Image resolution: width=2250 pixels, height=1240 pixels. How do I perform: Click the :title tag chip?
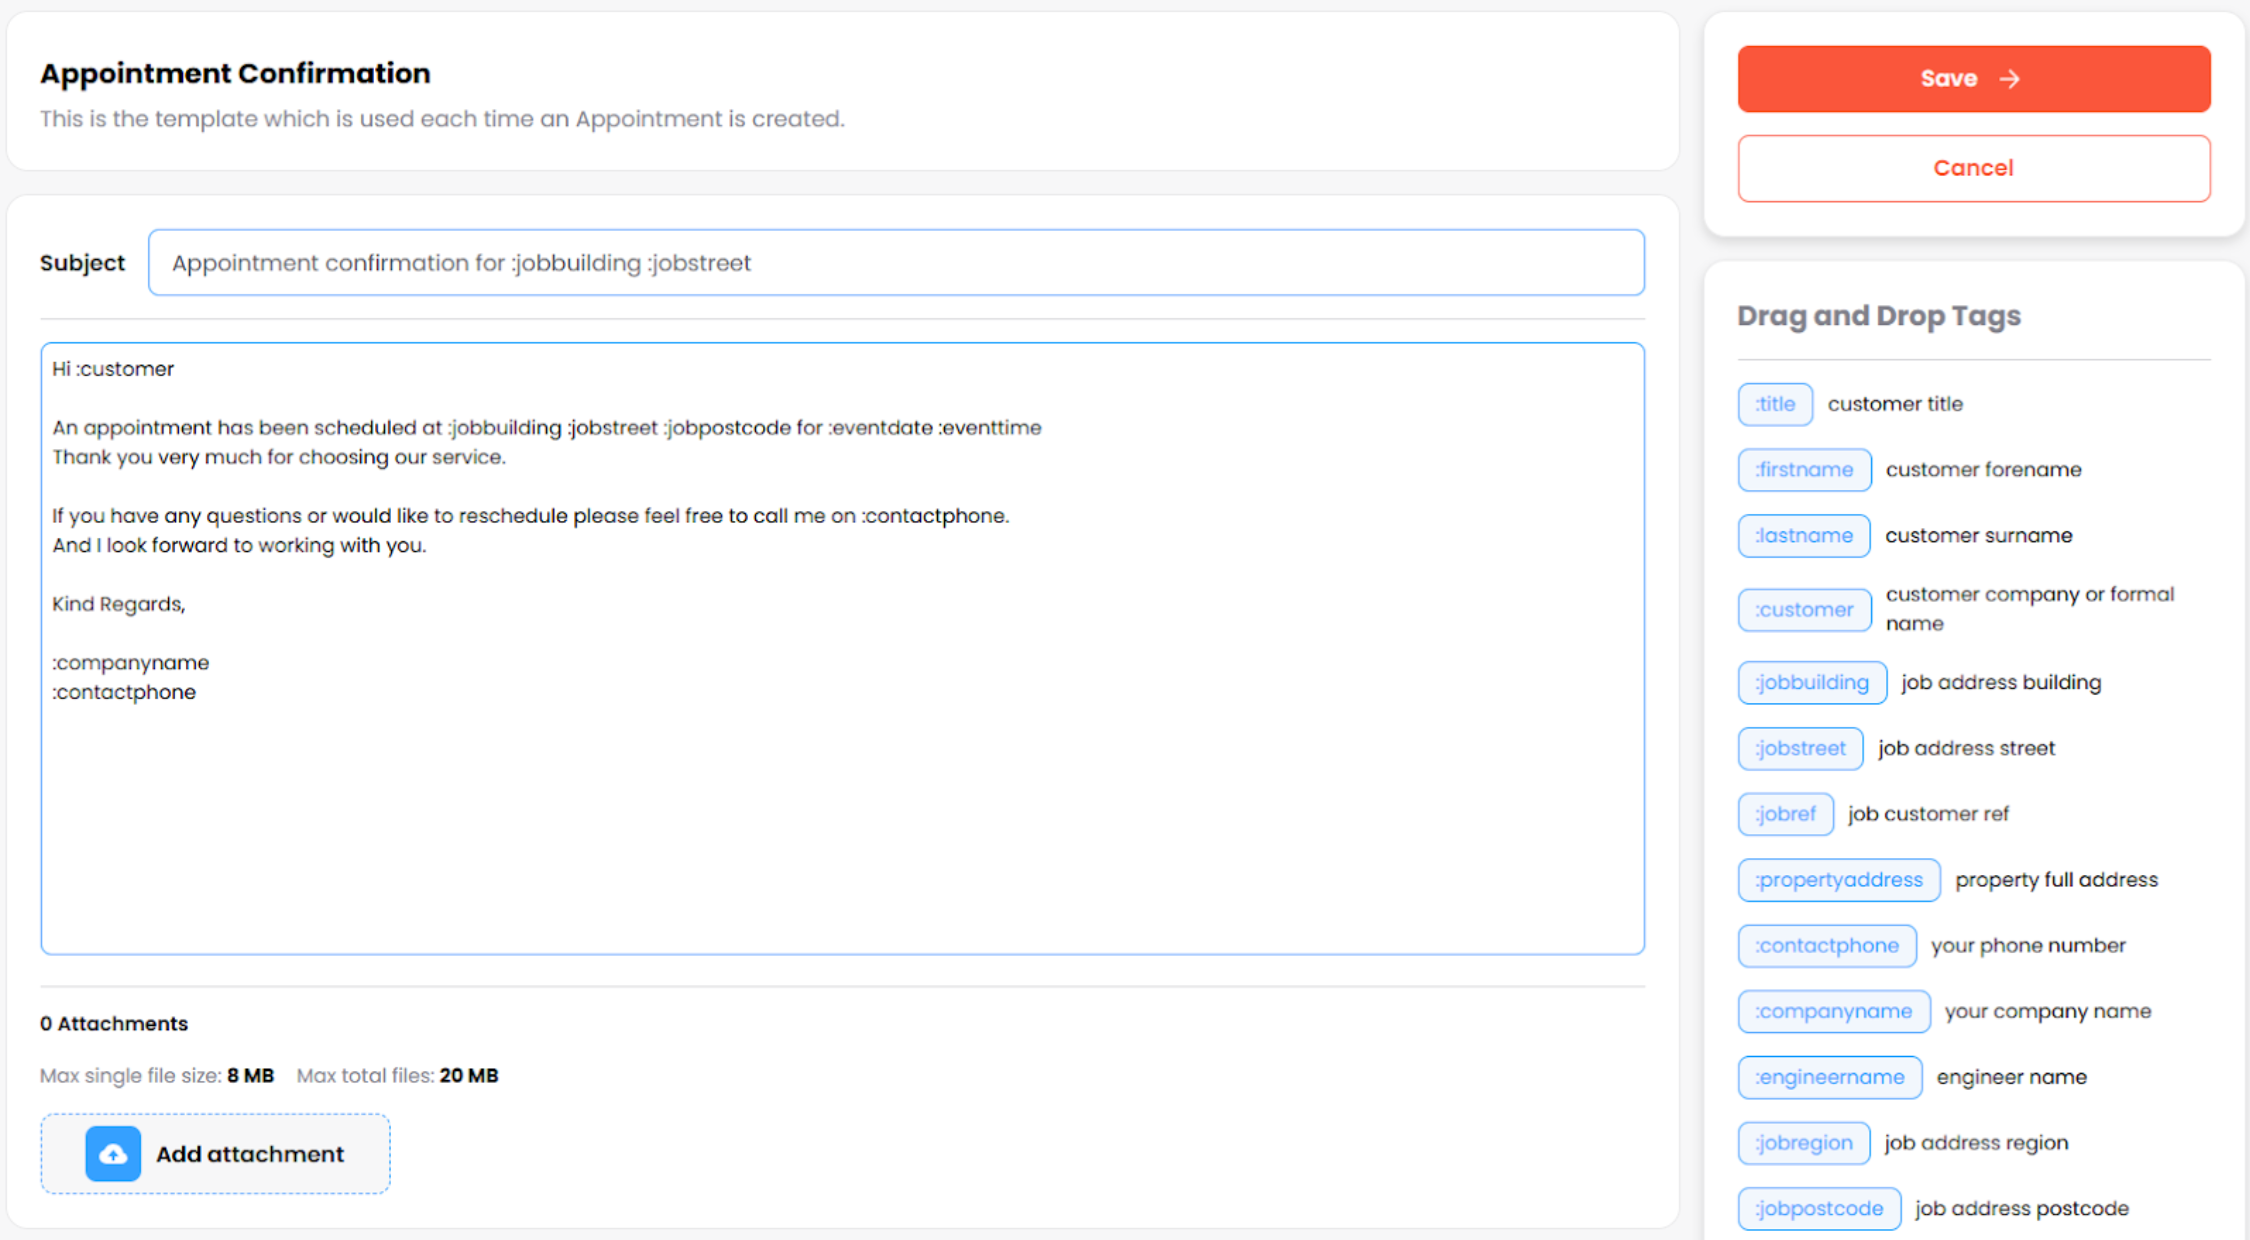click(x=1775, y=404)
